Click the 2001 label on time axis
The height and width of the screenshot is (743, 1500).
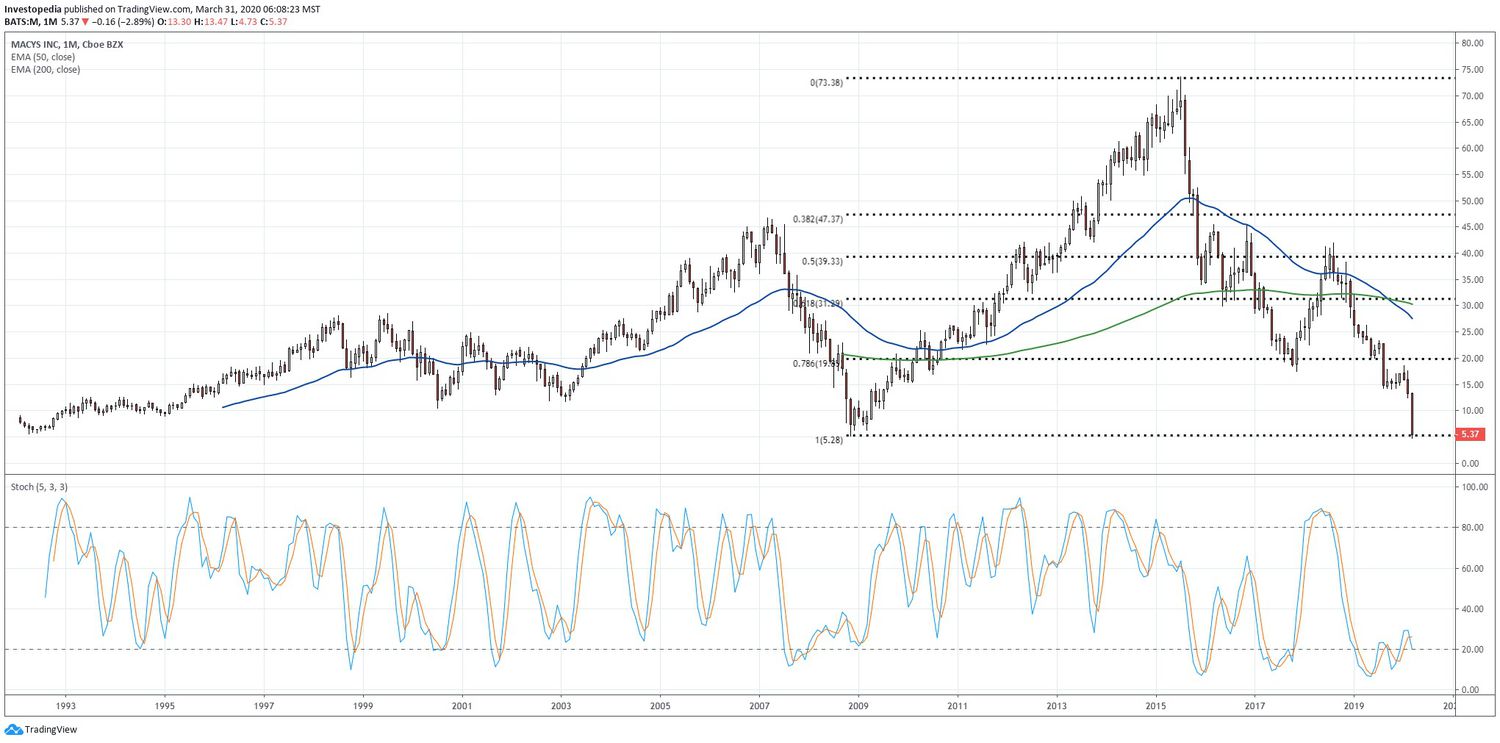point(462,705)
